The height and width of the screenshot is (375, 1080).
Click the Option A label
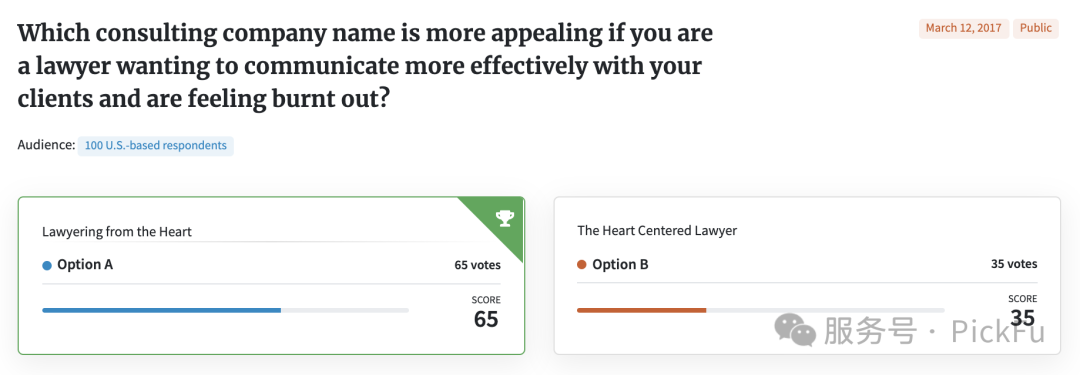85,265
